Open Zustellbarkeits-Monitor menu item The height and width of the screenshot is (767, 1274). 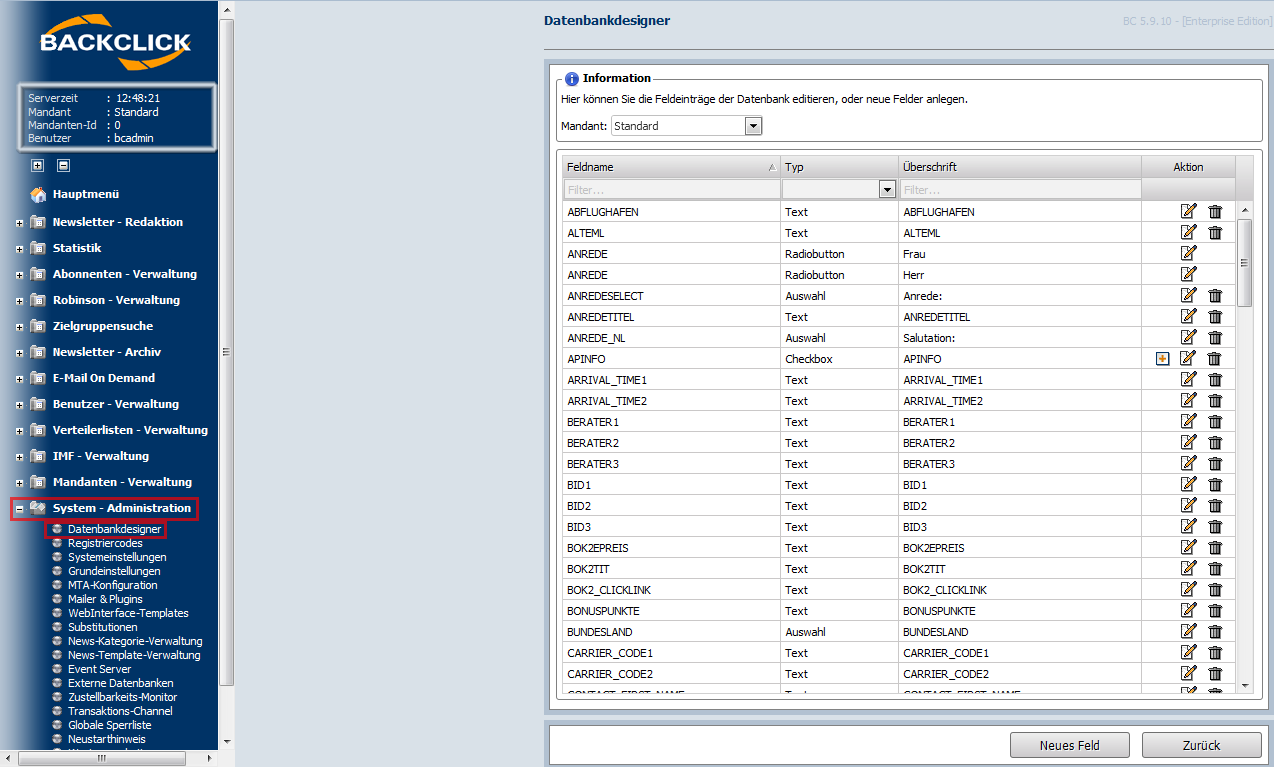pos(122,697)
